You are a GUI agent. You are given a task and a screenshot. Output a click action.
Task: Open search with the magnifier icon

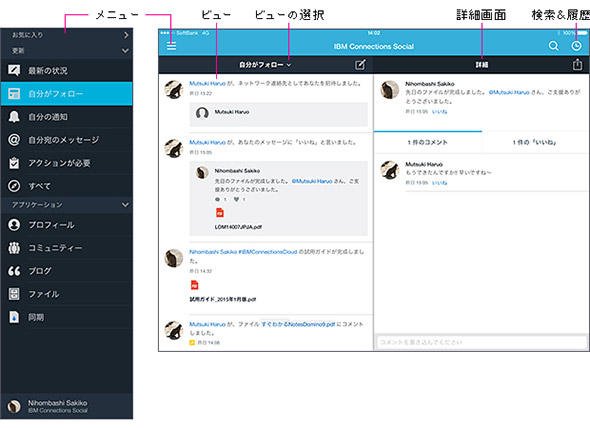pos(554,46)
